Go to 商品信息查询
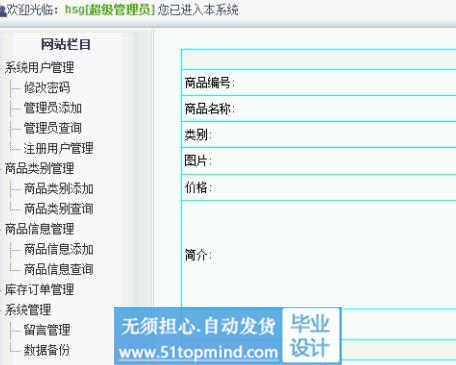Image resolution: width=456 pixels, height=365 pixels. pyautogui.click(x=58, y=269)
